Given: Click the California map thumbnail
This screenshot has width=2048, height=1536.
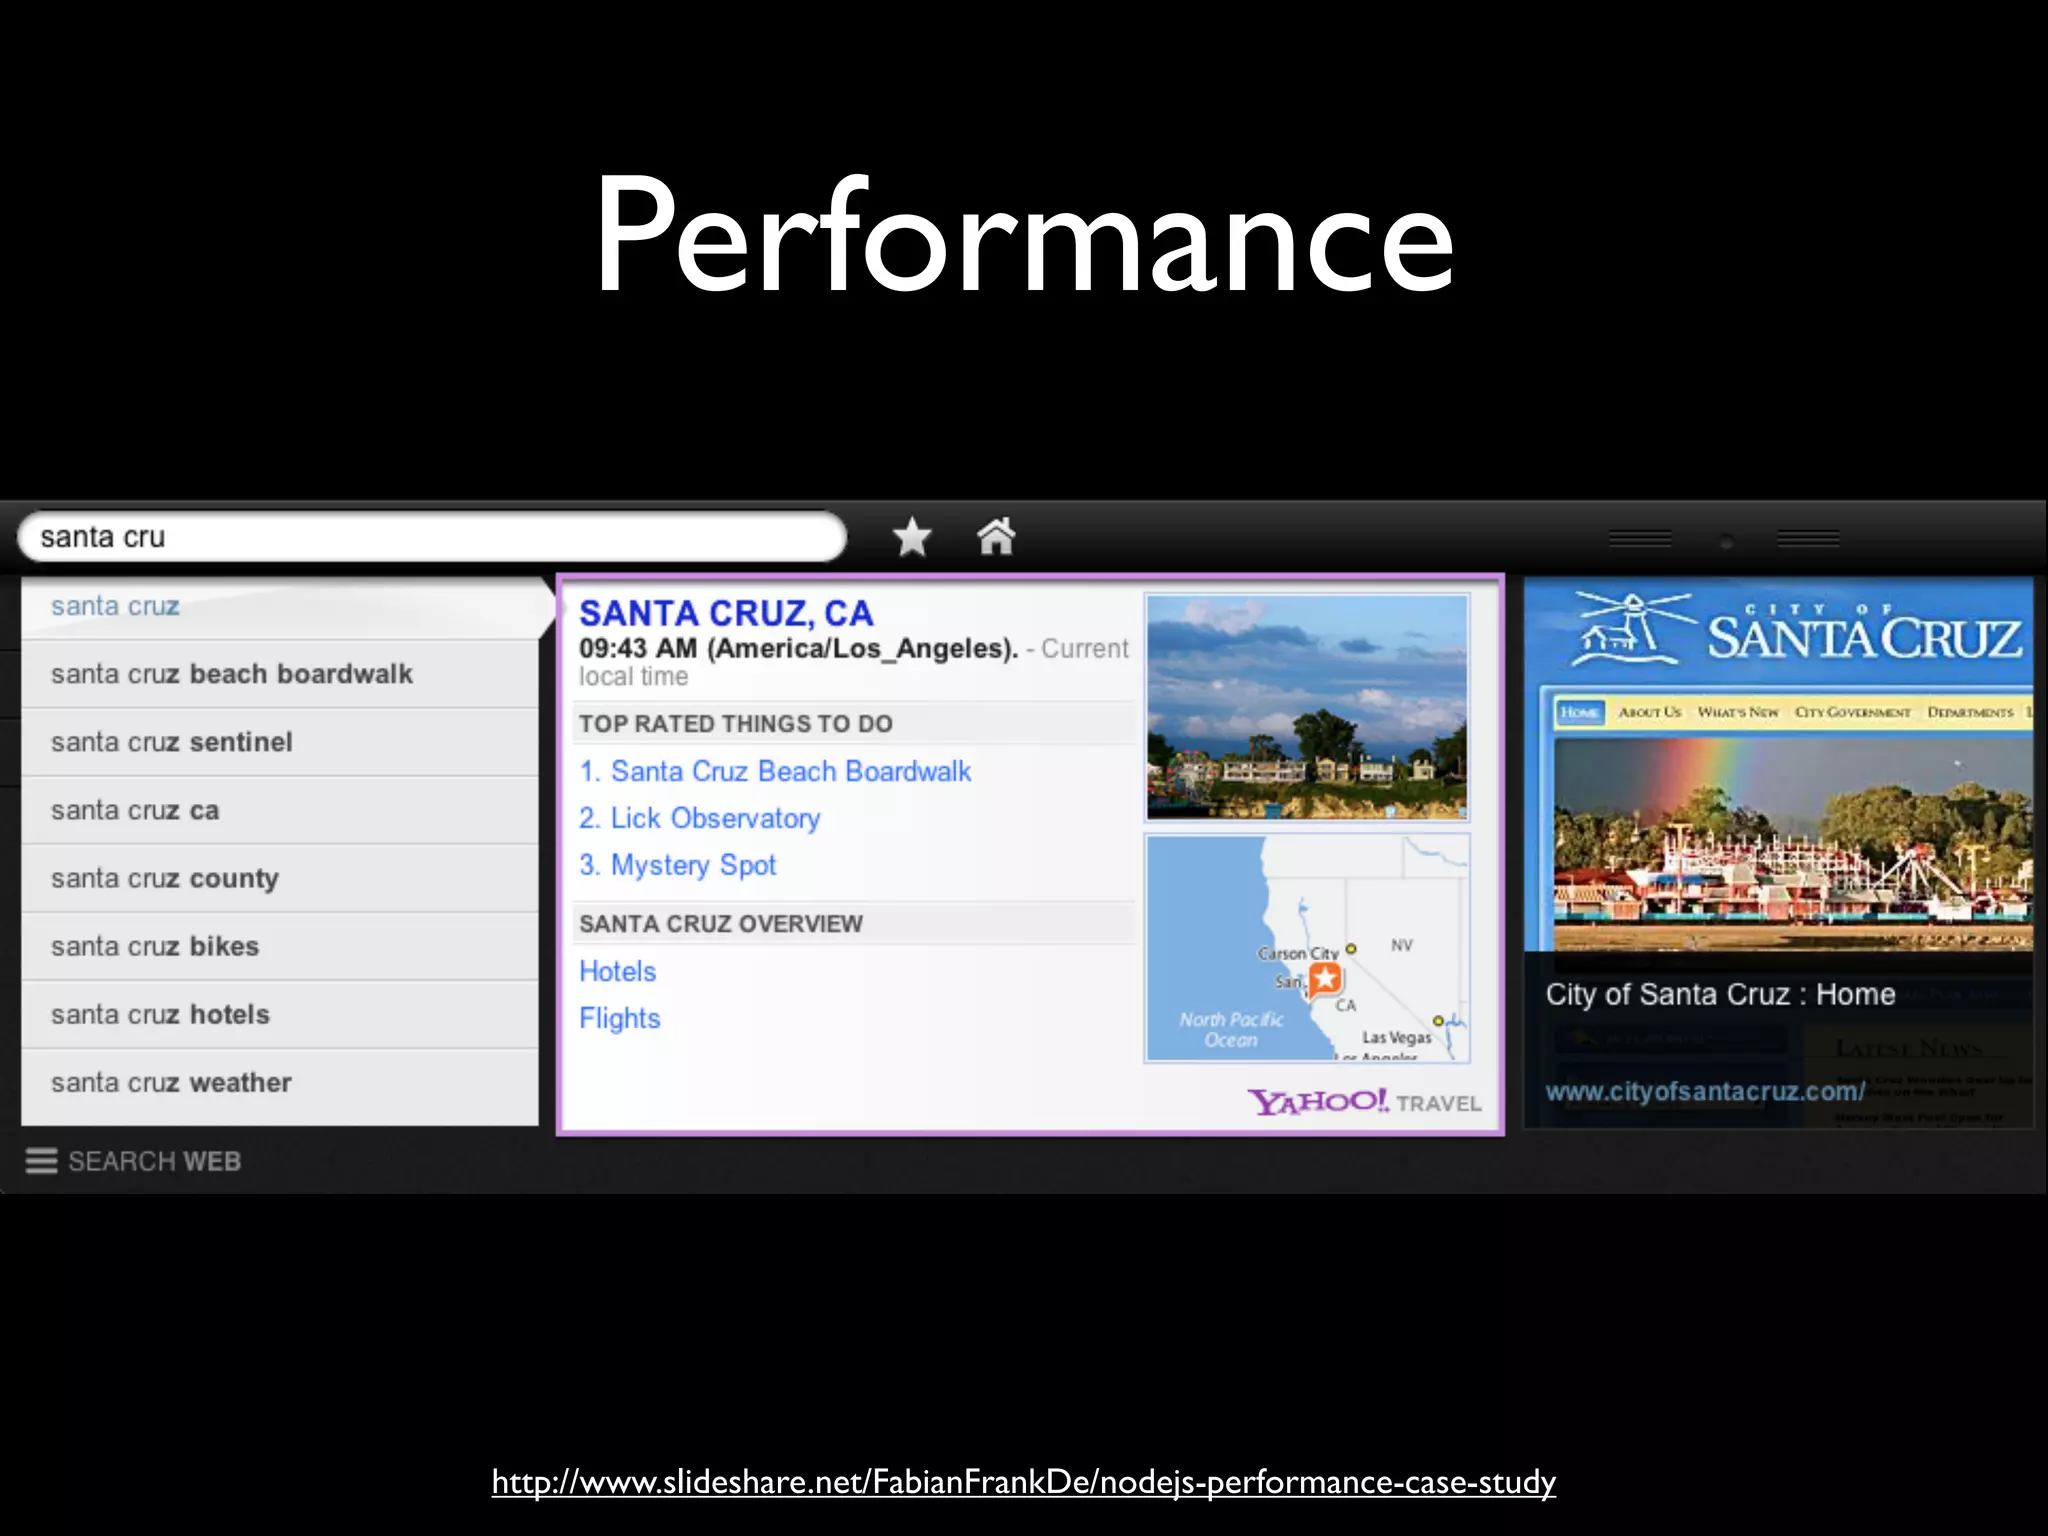Looking at the screenshot, I should click(1307, 948).
